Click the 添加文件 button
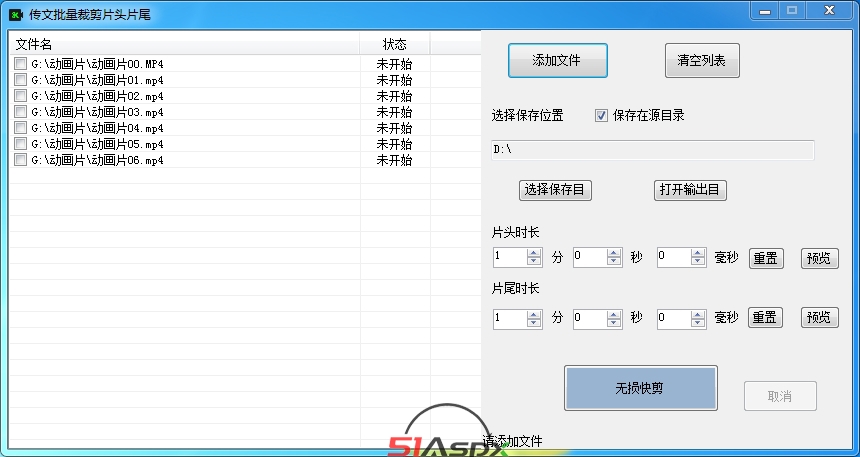860x457 pixels. pos(557,60)
